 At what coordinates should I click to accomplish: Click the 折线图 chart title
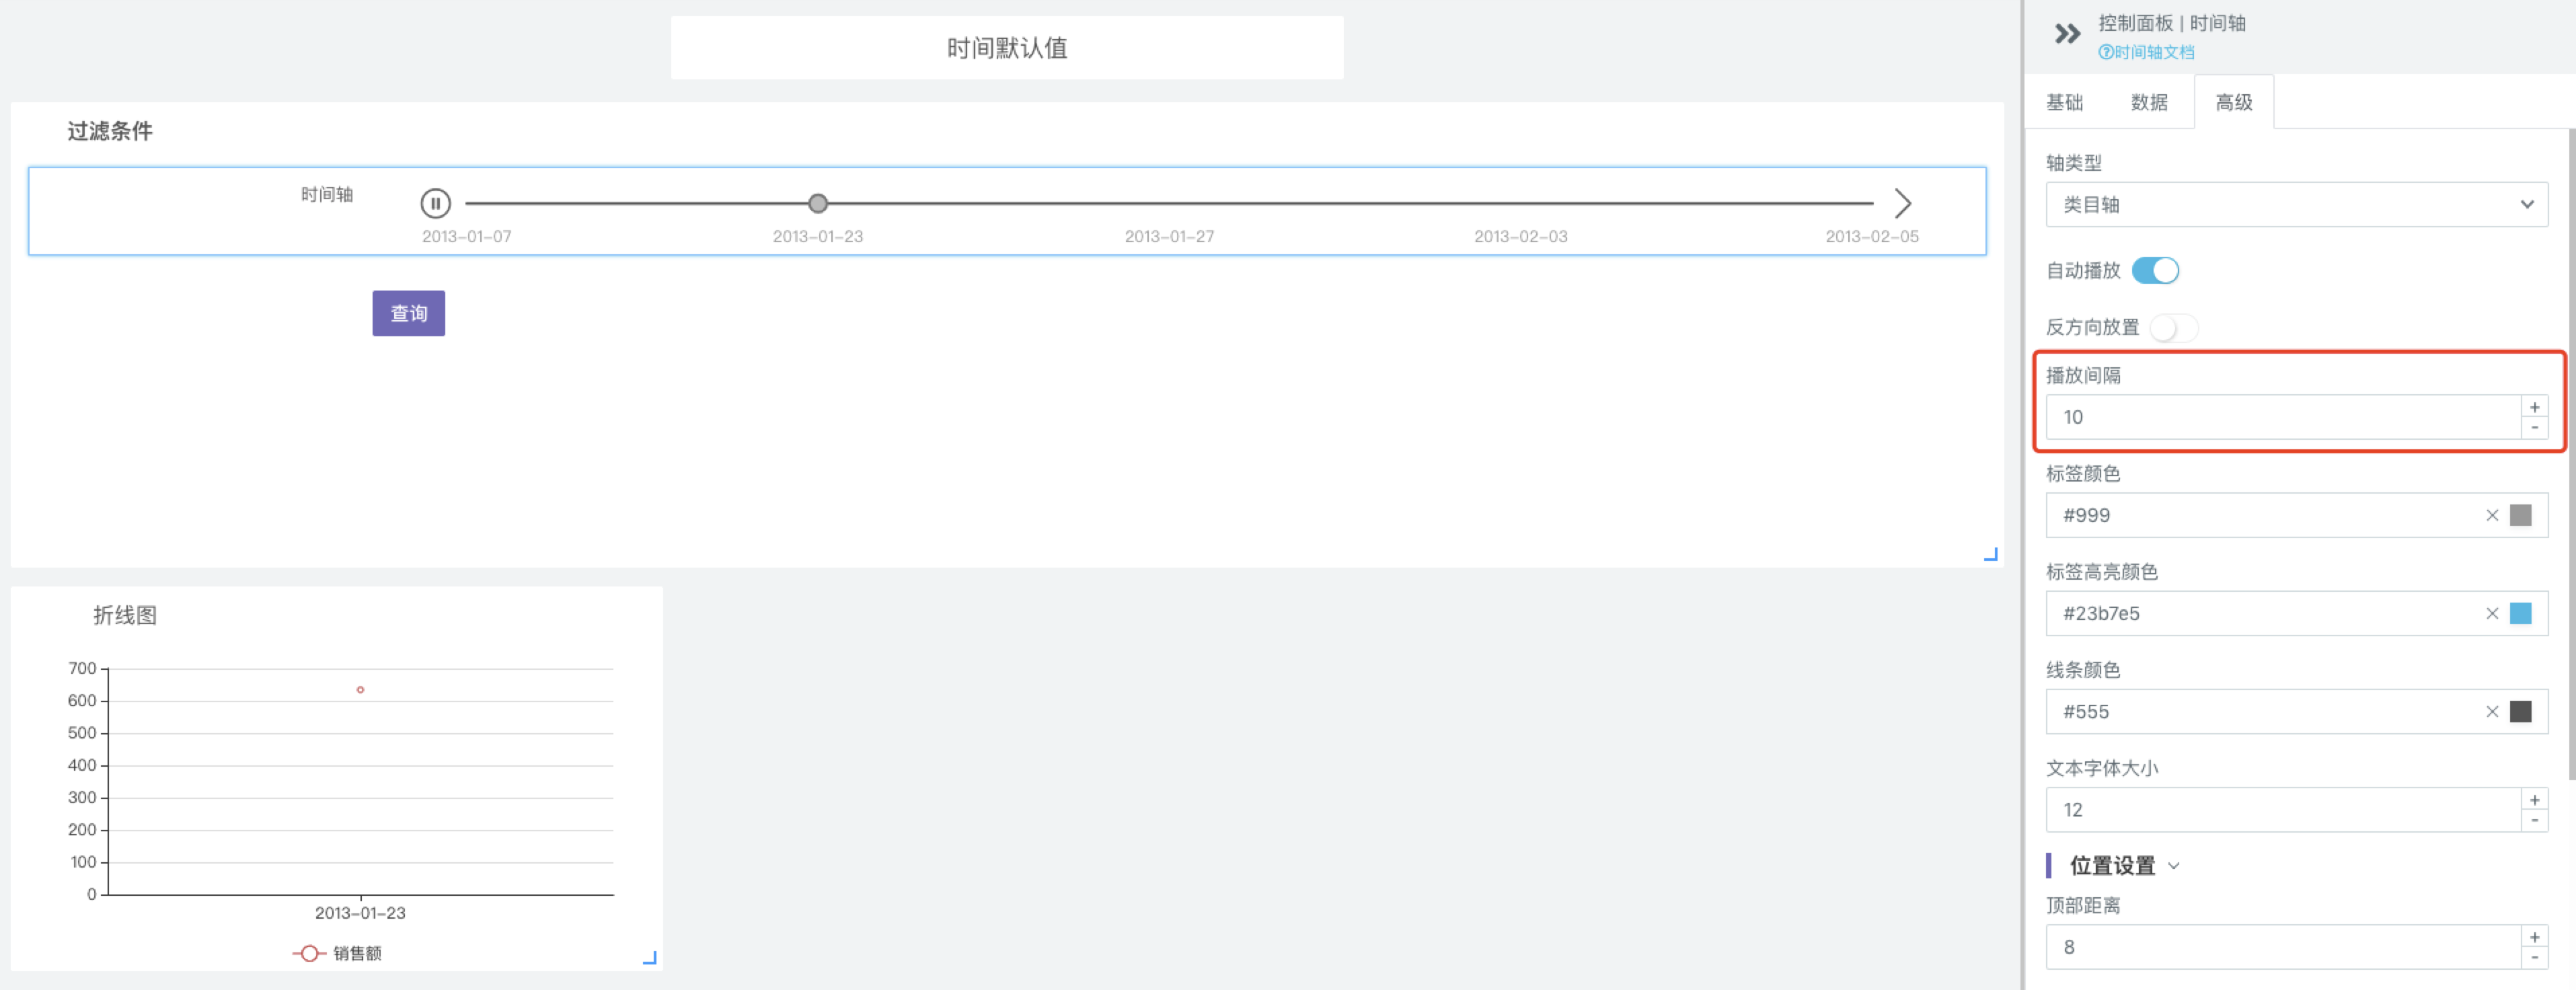[124, 615]
